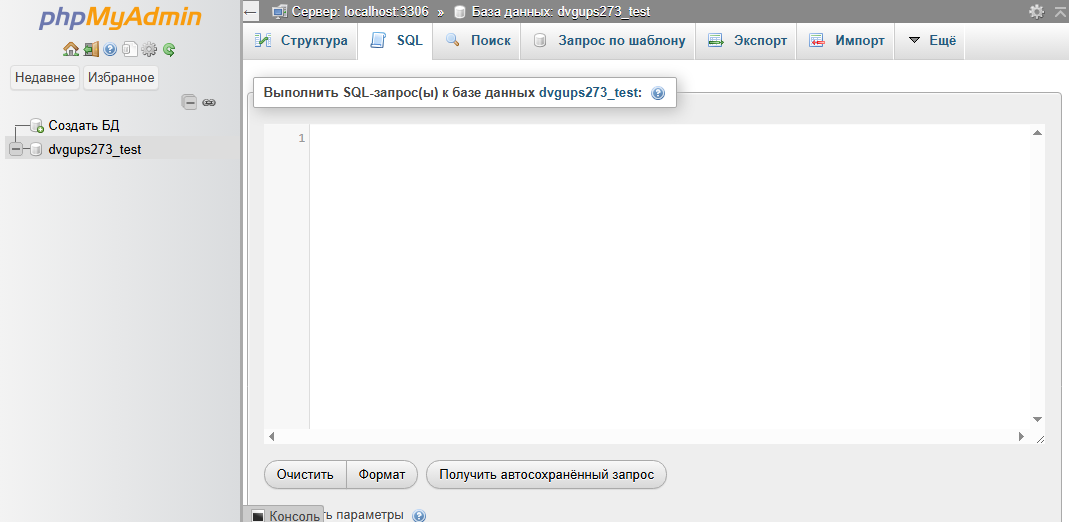Select the SQL tab

pos(396,40)
